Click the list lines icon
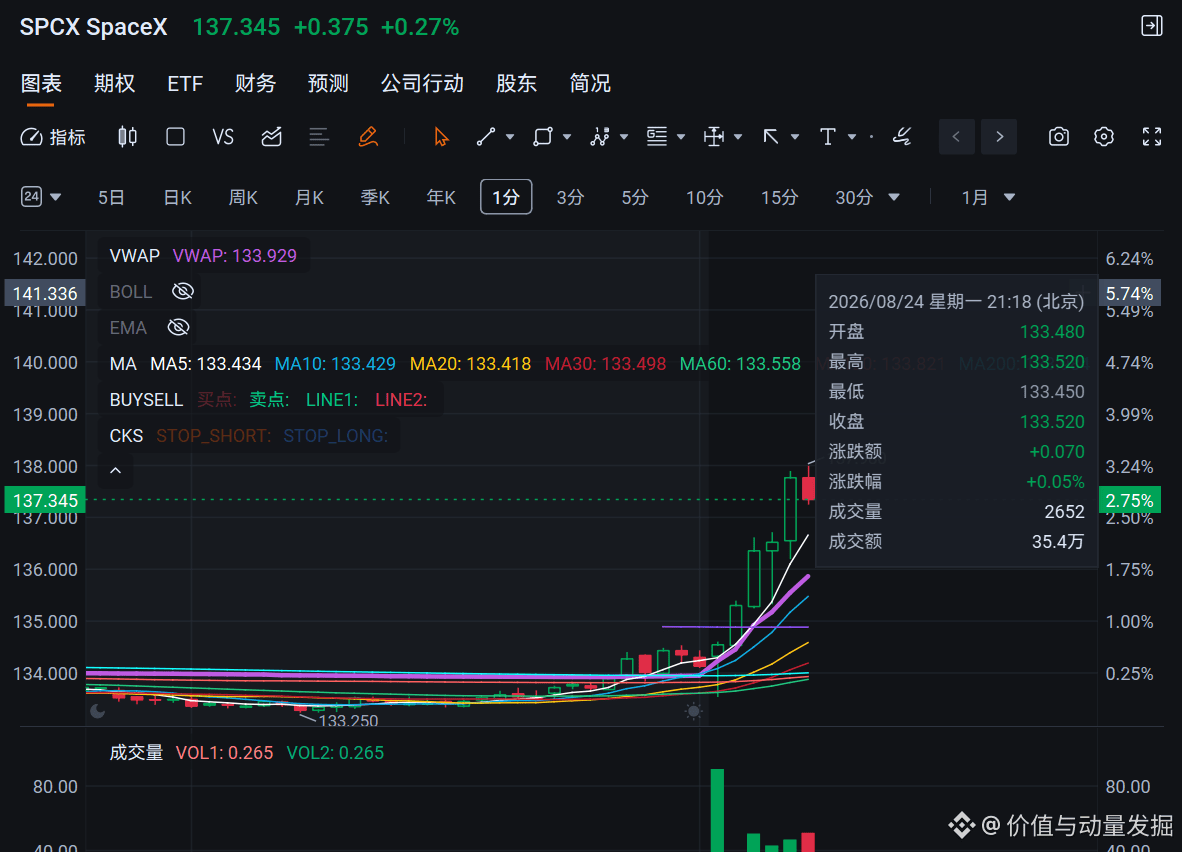Image resolution: width=1182 pixels, height=852 pixels. point(319,137)
